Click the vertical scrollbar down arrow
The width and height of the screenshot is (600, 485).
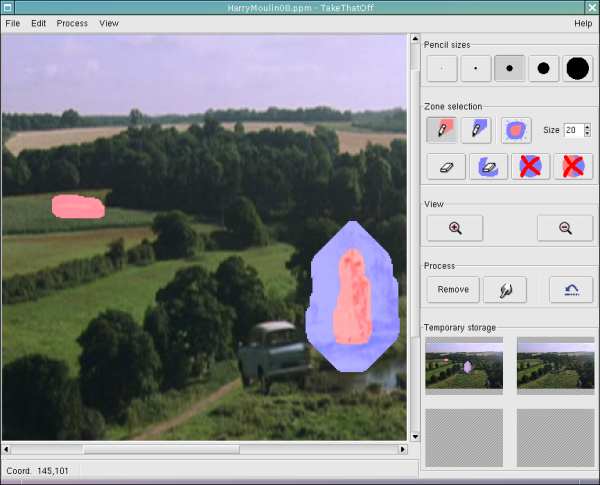415,436
